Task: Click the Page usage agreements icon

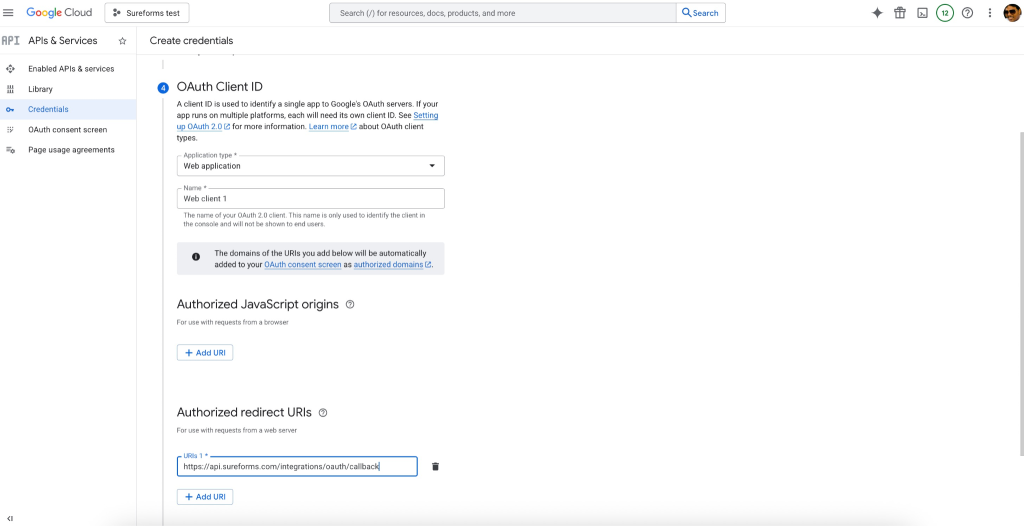Action: 10,150
